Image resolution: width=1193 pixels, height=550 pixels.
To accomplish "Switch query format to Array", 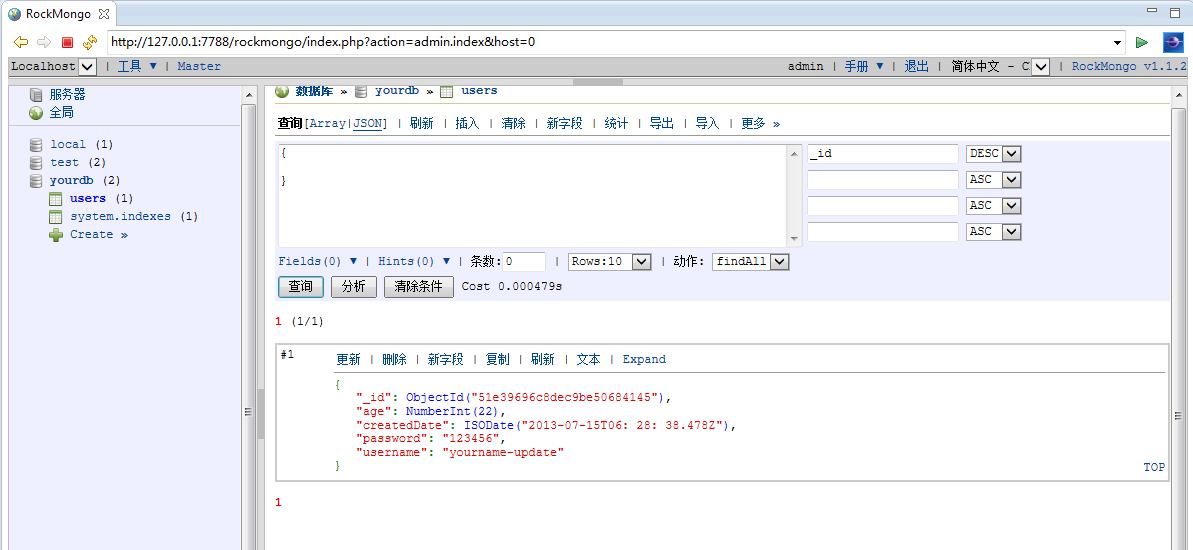I will tap(327, 124).
